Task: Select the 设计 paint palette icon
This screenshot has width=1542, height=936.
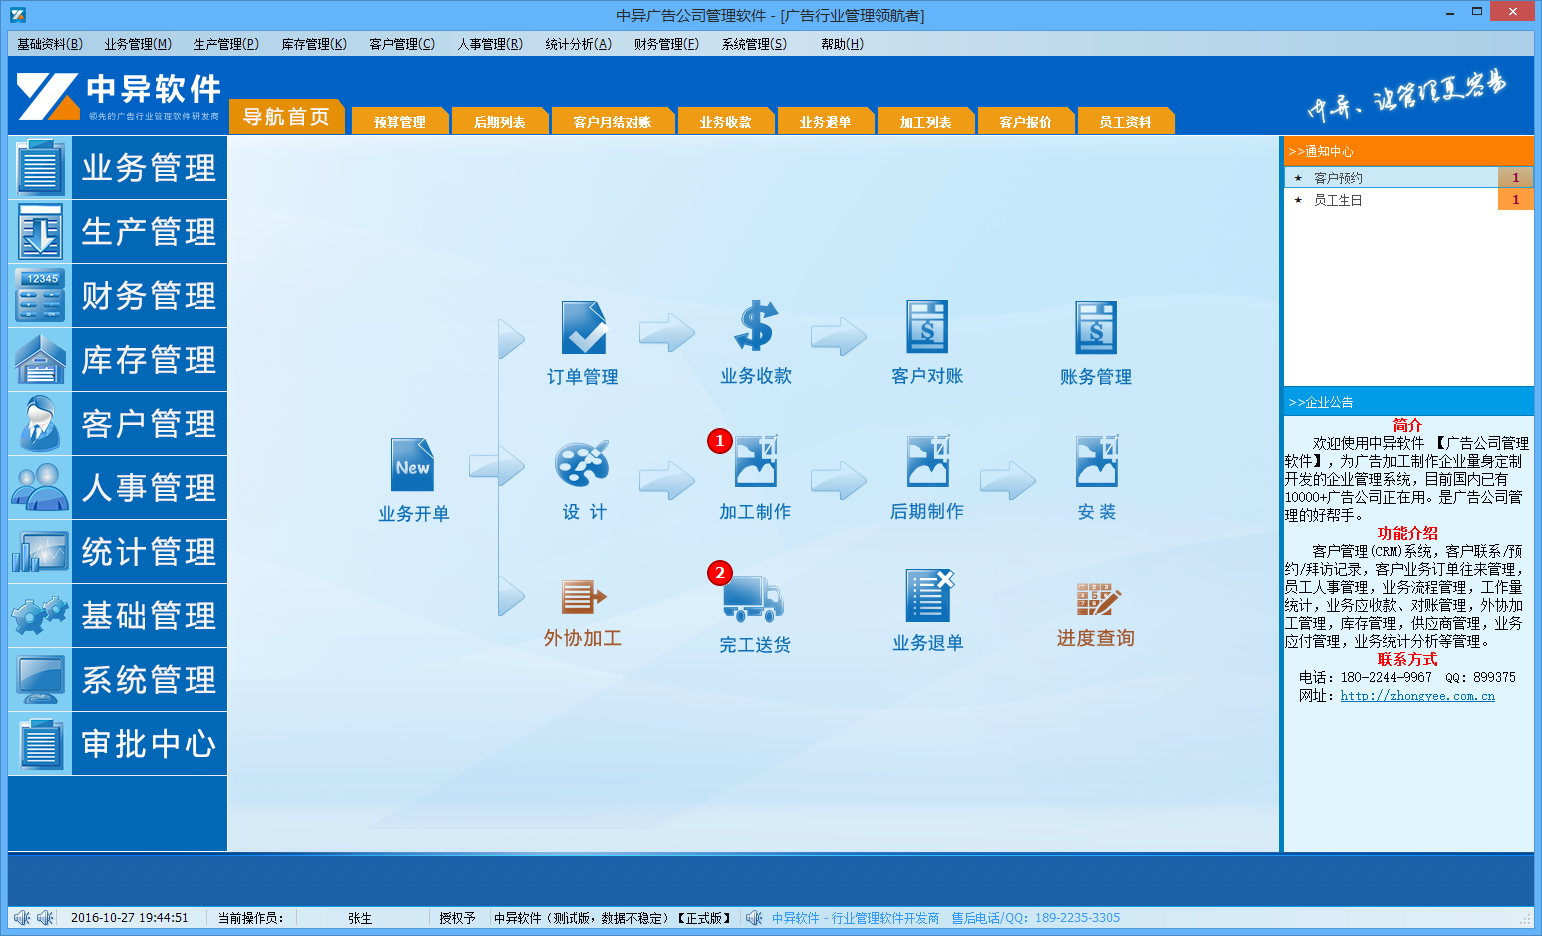Action: click(x=582, y=464)
